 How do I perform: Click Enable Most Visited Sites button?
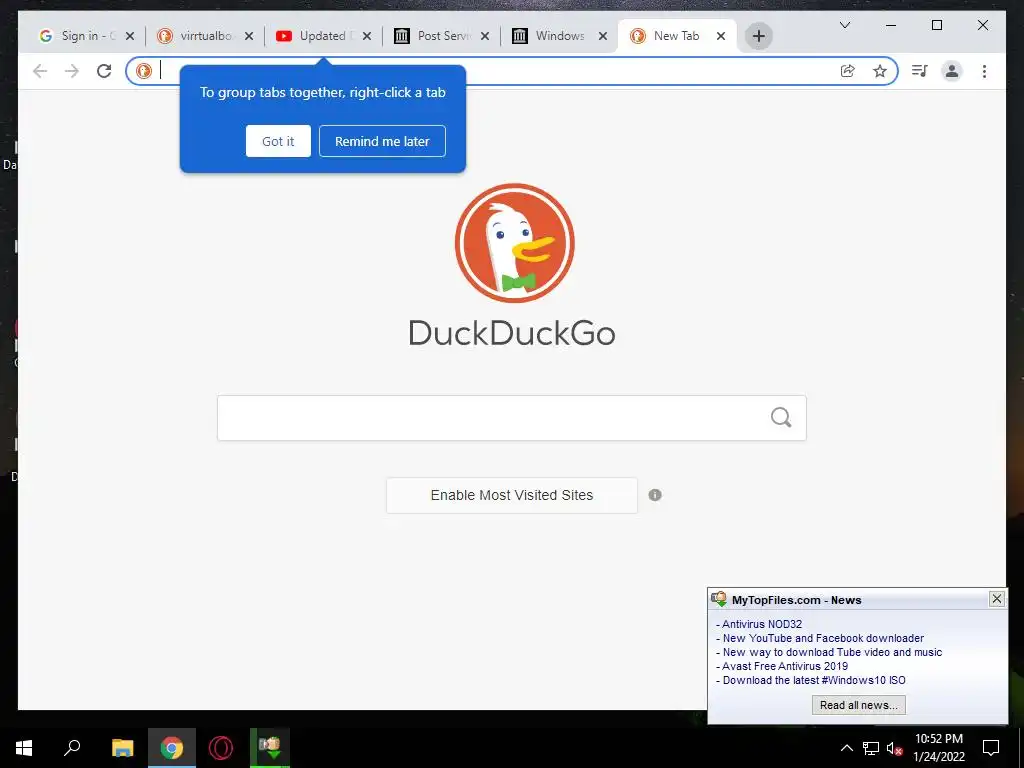(511, 495)
